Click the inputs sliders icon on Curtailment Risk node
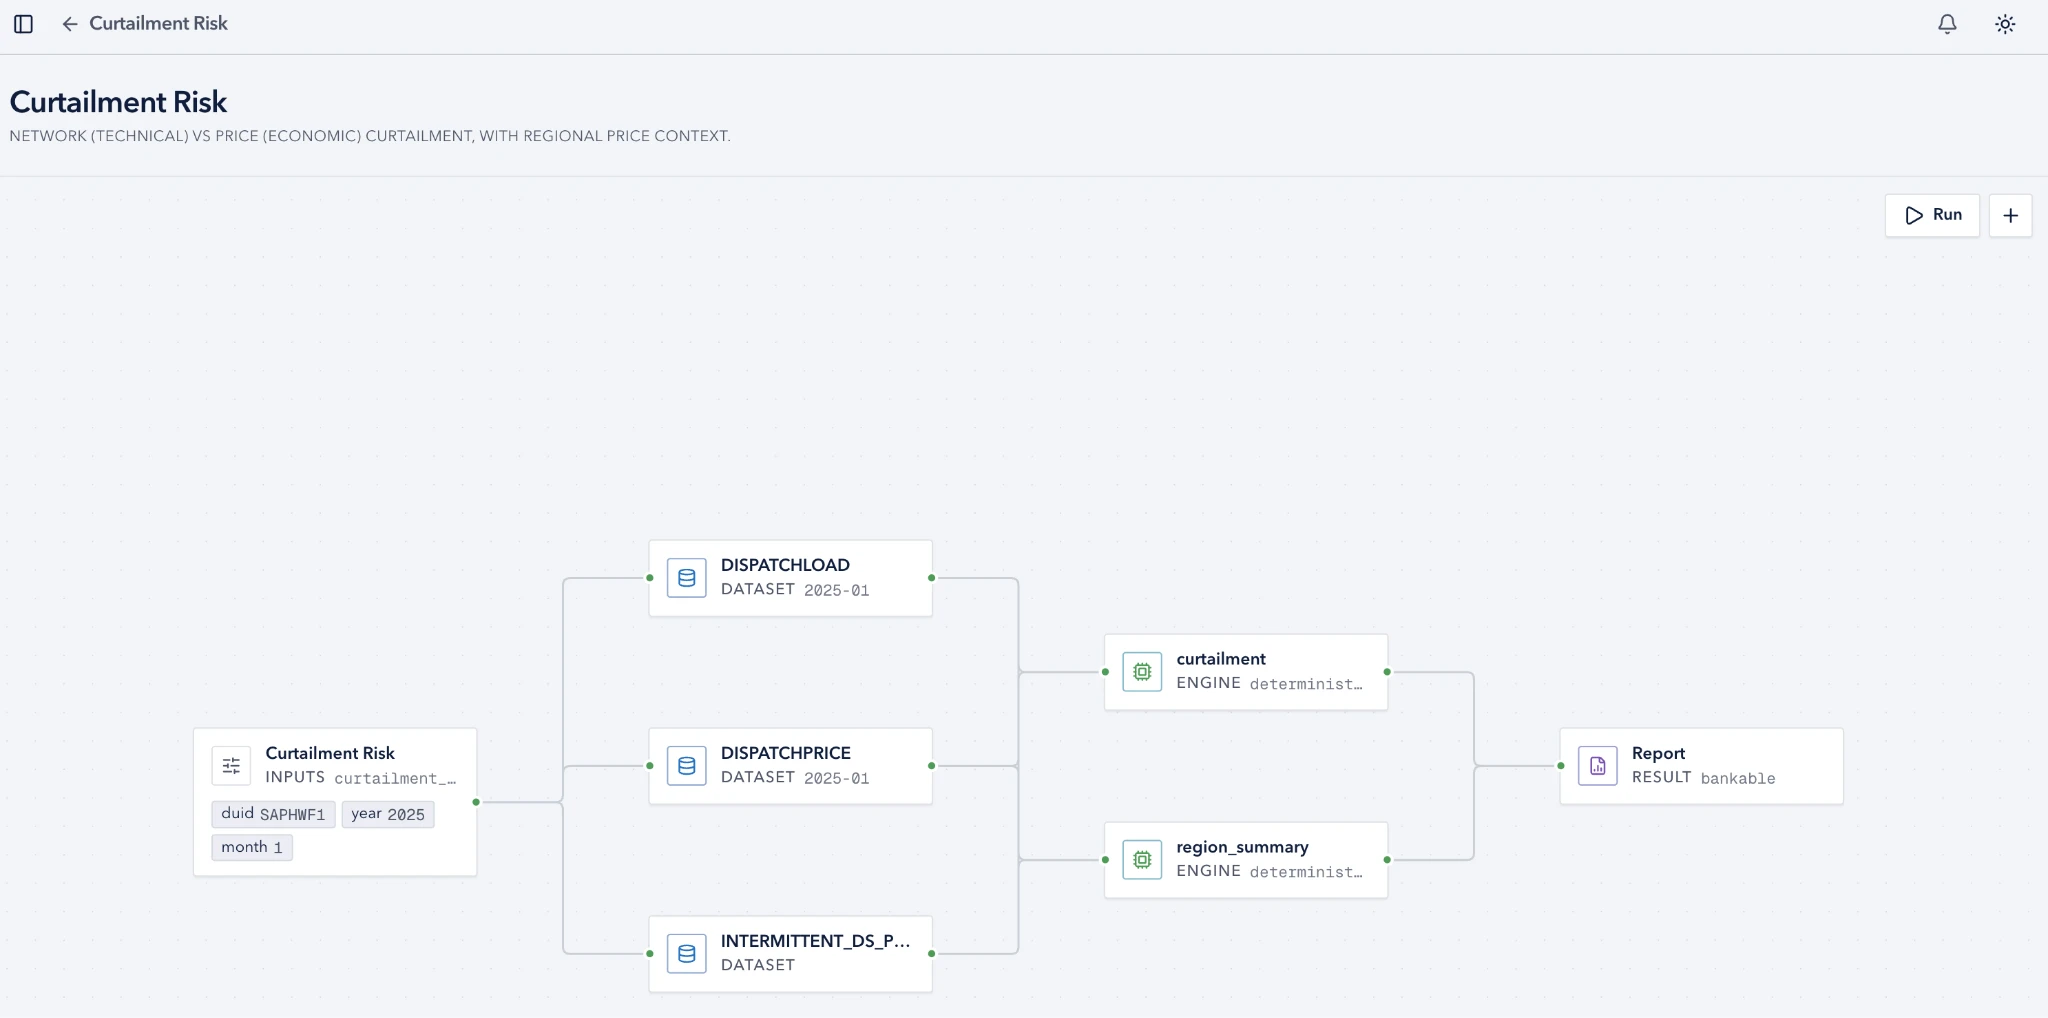This screenshot has width=2048, height=1018. (231, 766)
